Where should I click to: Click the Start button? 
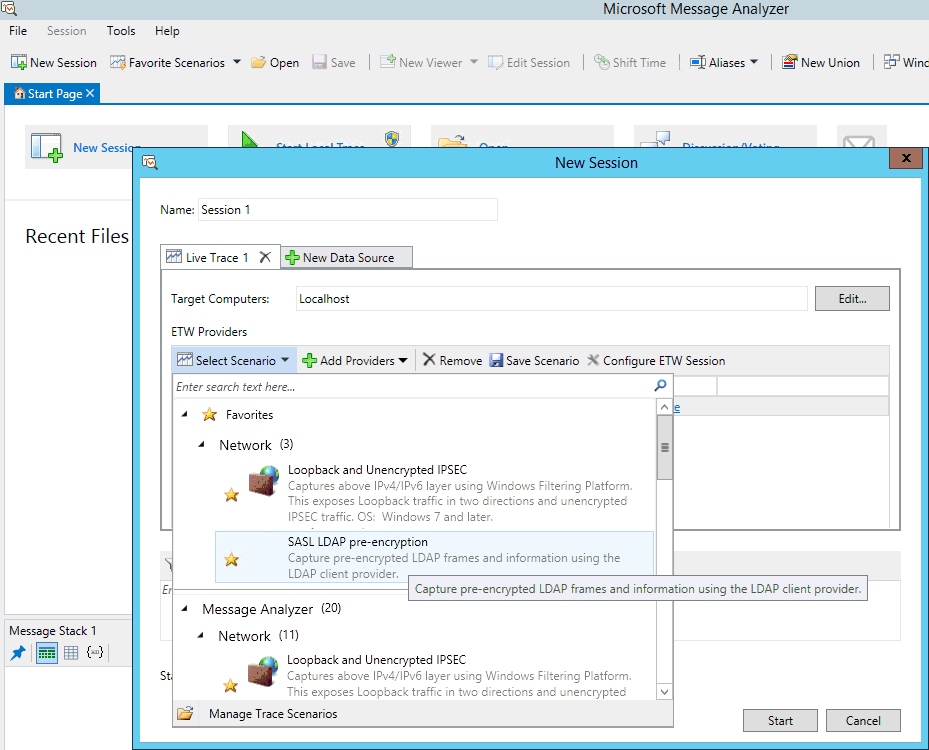click(x=780, y=720)
